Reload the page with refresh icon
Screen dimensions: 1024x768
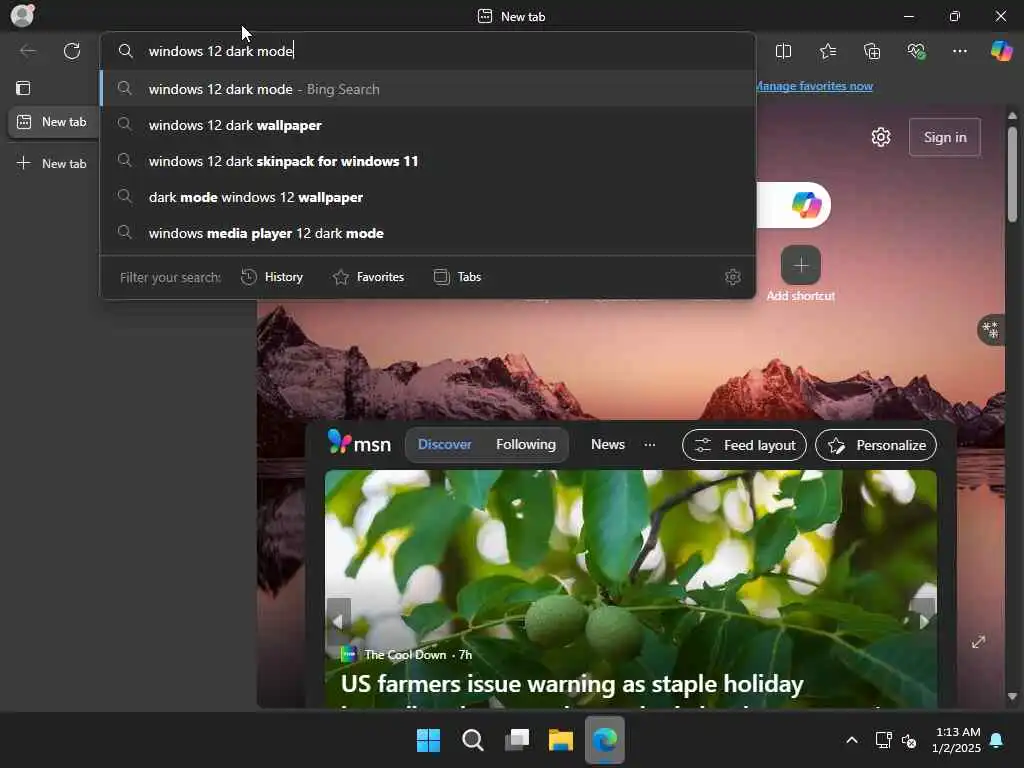pyautogui.click(x=72, y=51)
